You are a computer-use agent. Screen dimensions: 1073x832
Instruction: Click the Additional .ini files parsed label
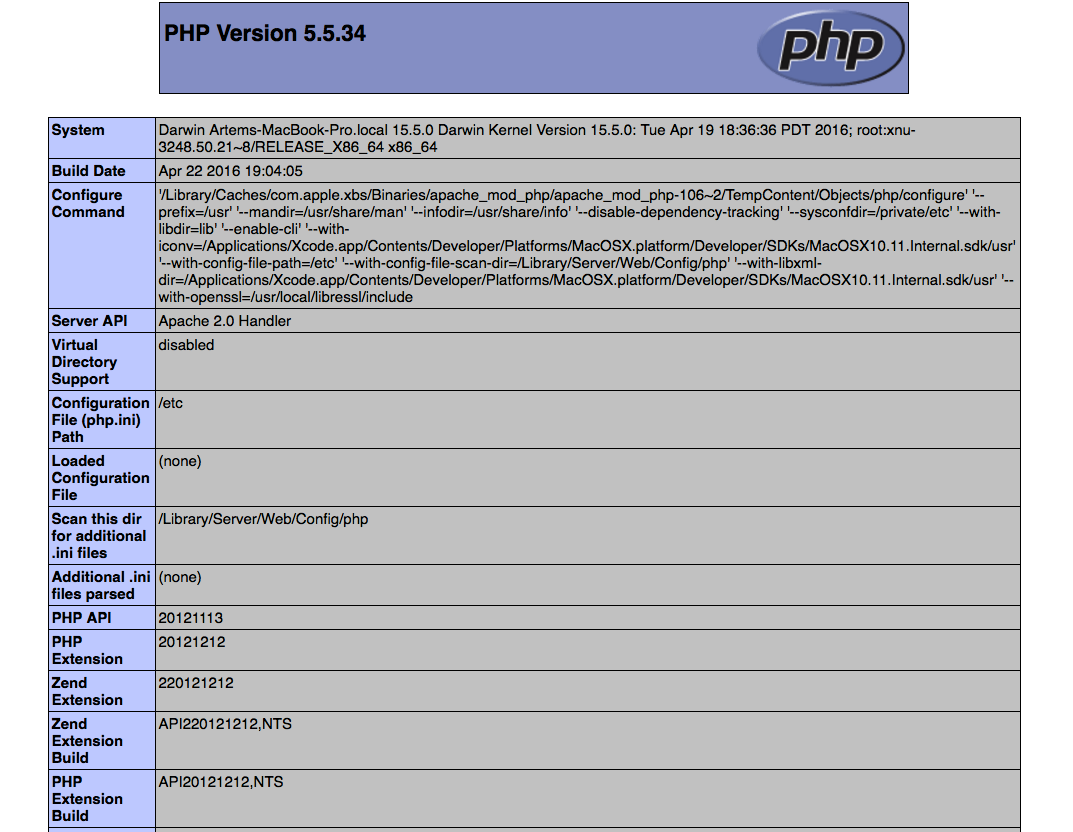pos(101,585)
